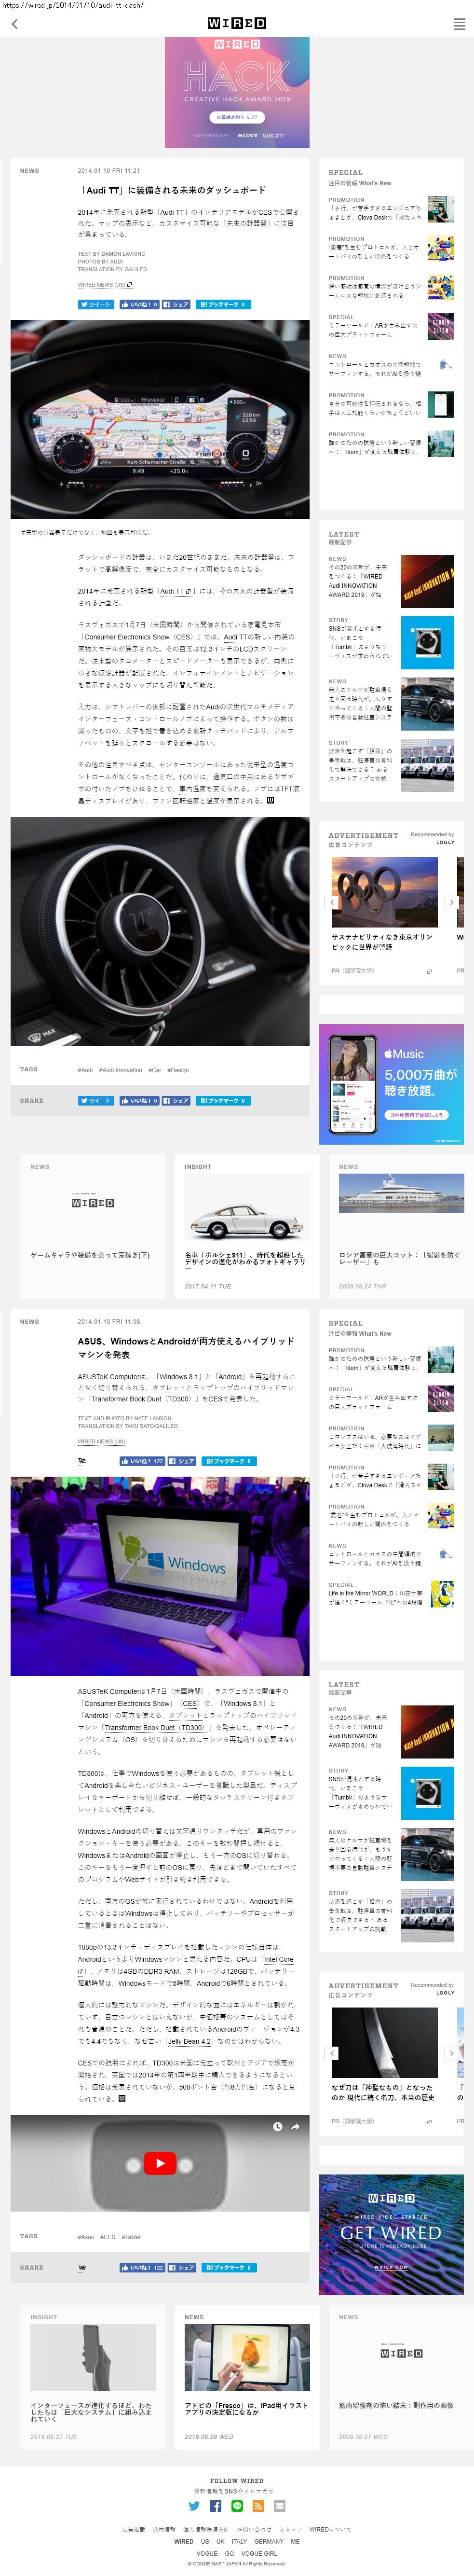This screenshot has height=2576, width=474.
Task: Click the Audi air vent photo
Action: tap(160, 931)
